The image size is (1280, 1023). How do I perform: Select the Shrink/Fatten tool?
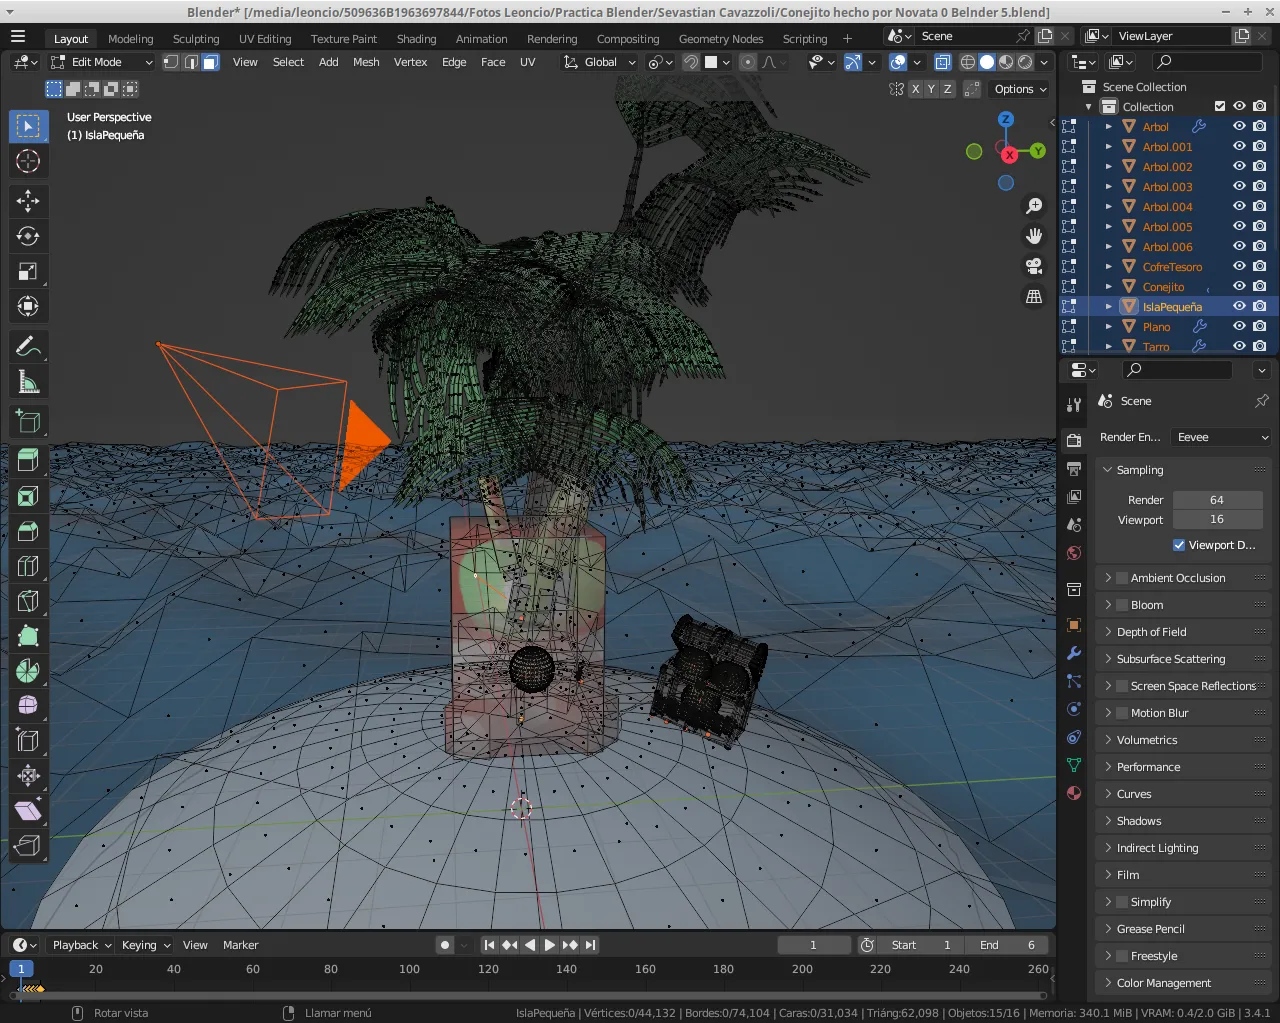(x=28, y=776)
